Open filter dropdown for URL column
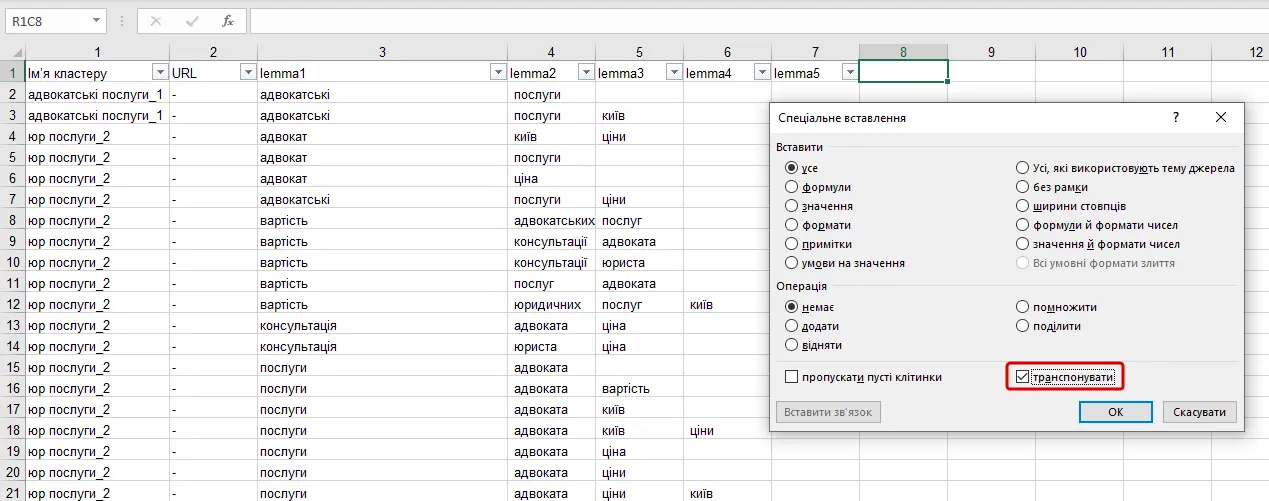Image resolution: width=1269 pixels, height=501 pixels. click(248, 72)
